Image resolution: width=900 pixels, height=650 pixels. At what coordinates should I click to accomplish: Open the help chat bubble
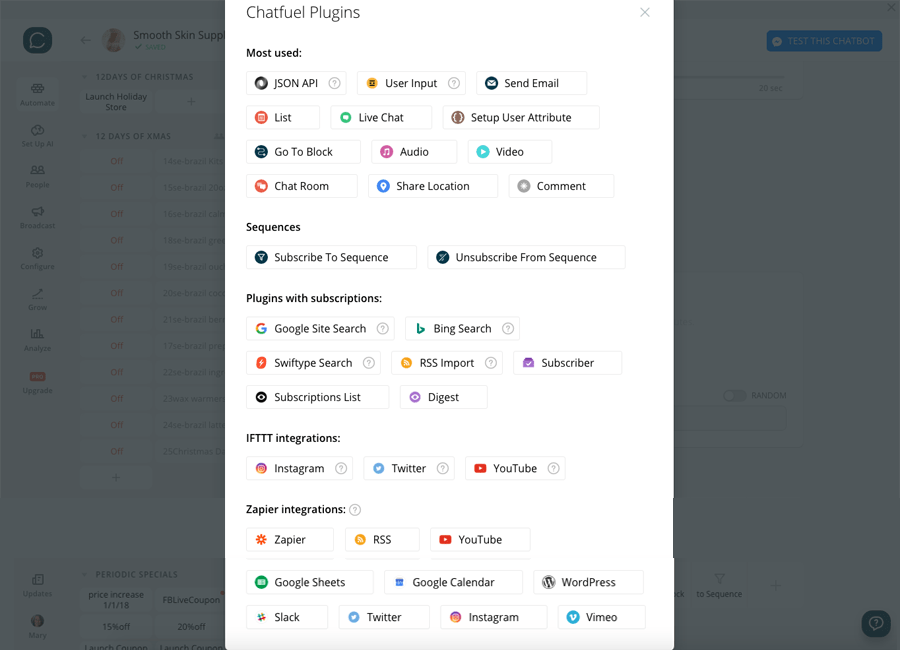tap(876, 623)
